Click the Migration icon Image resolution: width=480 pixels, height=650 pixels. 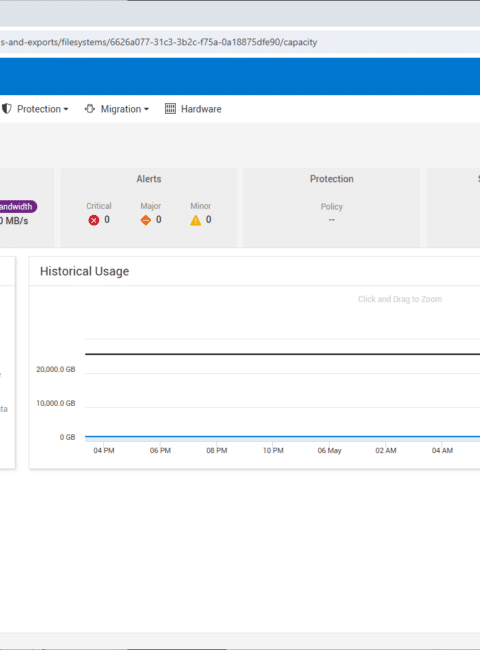(90, 109)
